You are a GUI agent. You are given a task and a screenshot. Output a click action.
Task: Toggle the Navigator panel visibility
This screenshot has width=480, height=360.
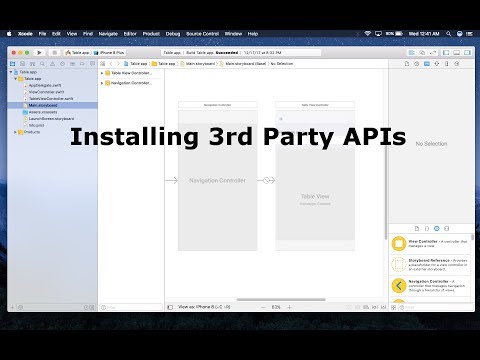click(446, 53)
